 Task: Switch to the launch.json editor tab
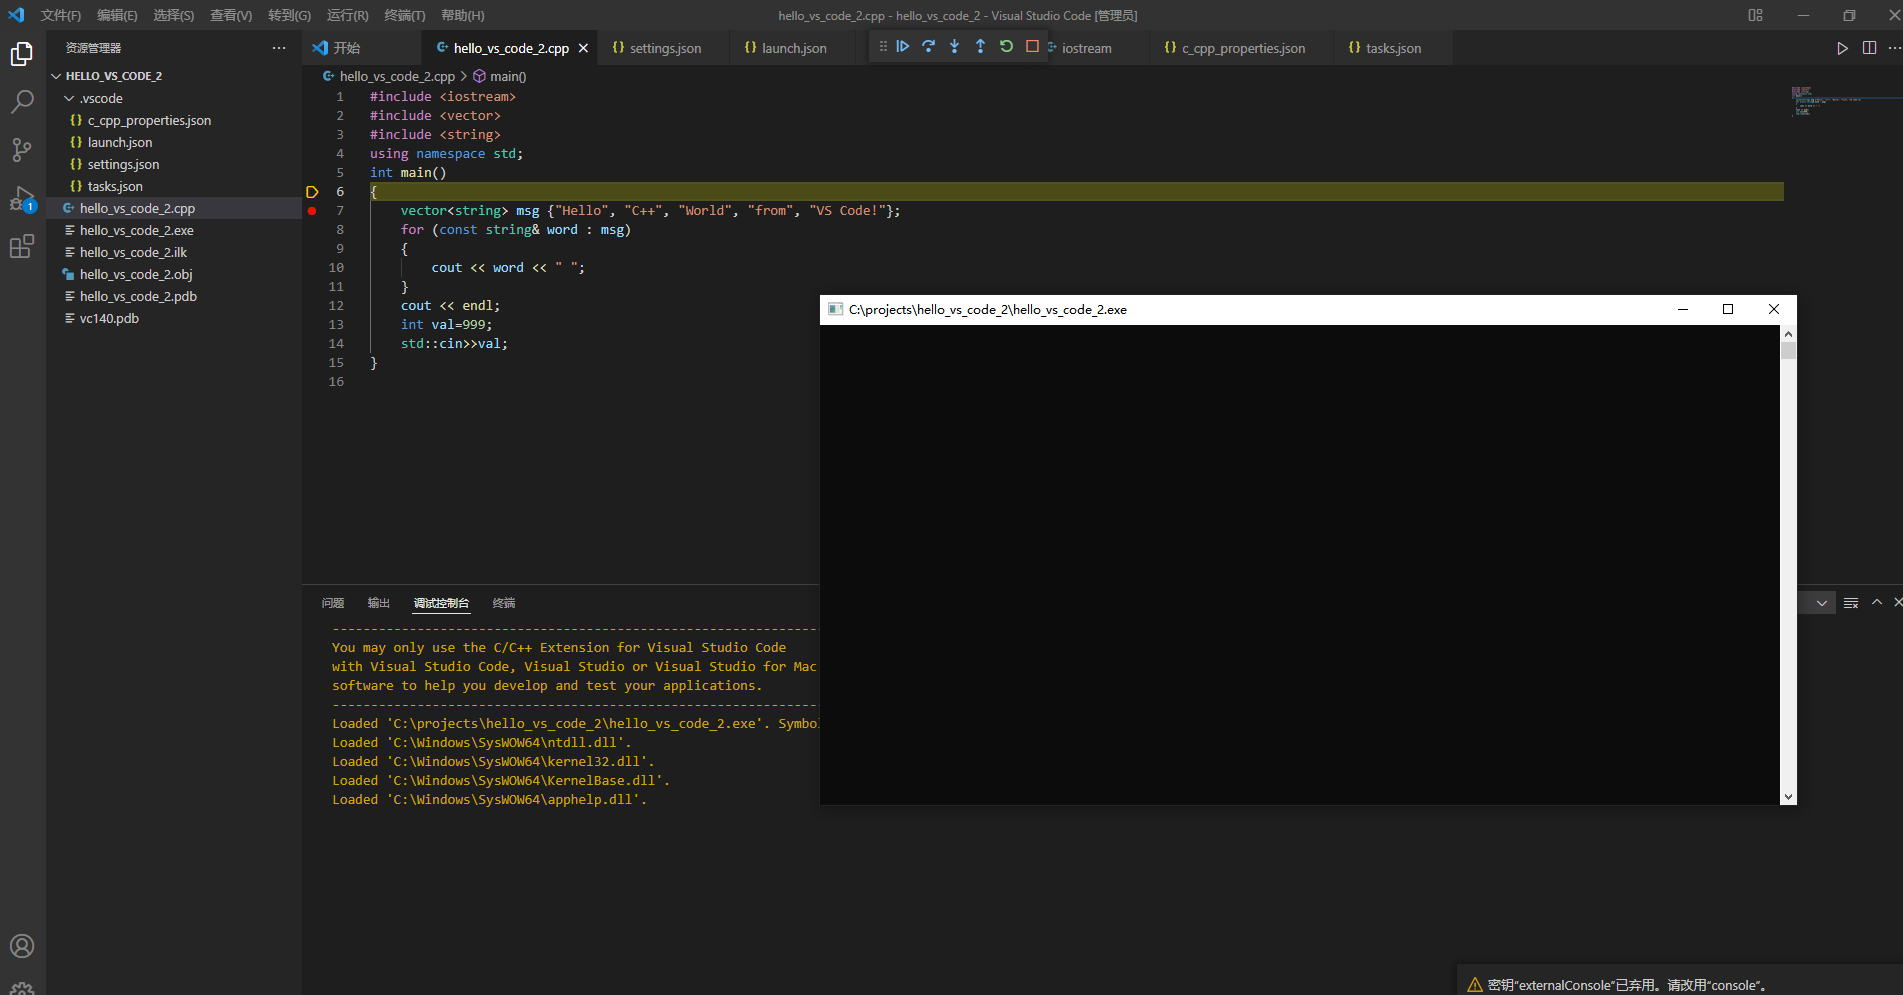(794, 48)
